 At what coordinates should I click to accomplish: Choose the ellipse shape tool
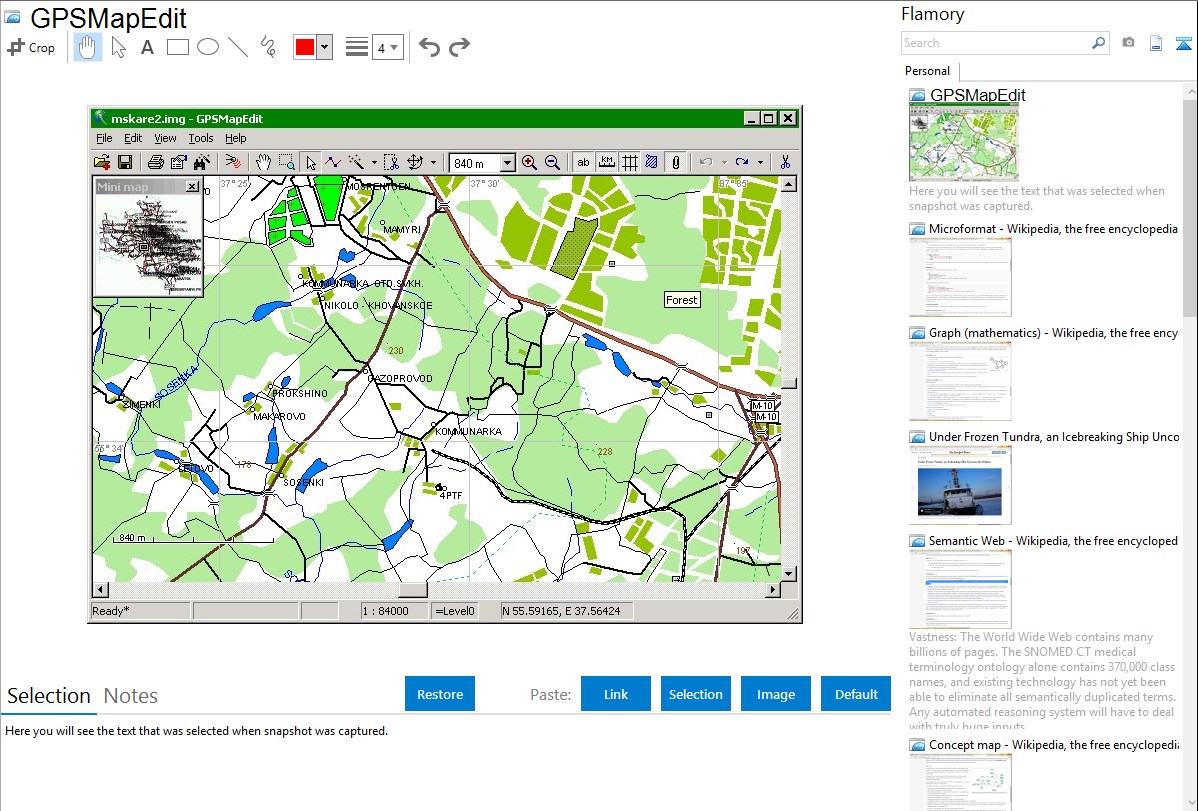coord(208,47)
